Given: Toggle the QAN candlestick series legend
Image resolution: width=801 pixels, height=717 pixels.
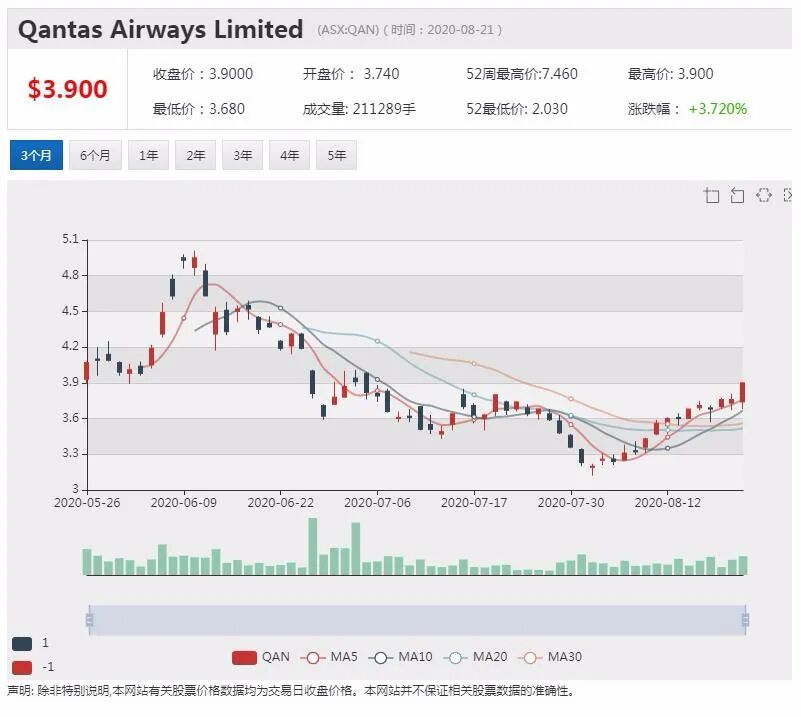Looking at the screenshot, I should click(x=261, y=657).
